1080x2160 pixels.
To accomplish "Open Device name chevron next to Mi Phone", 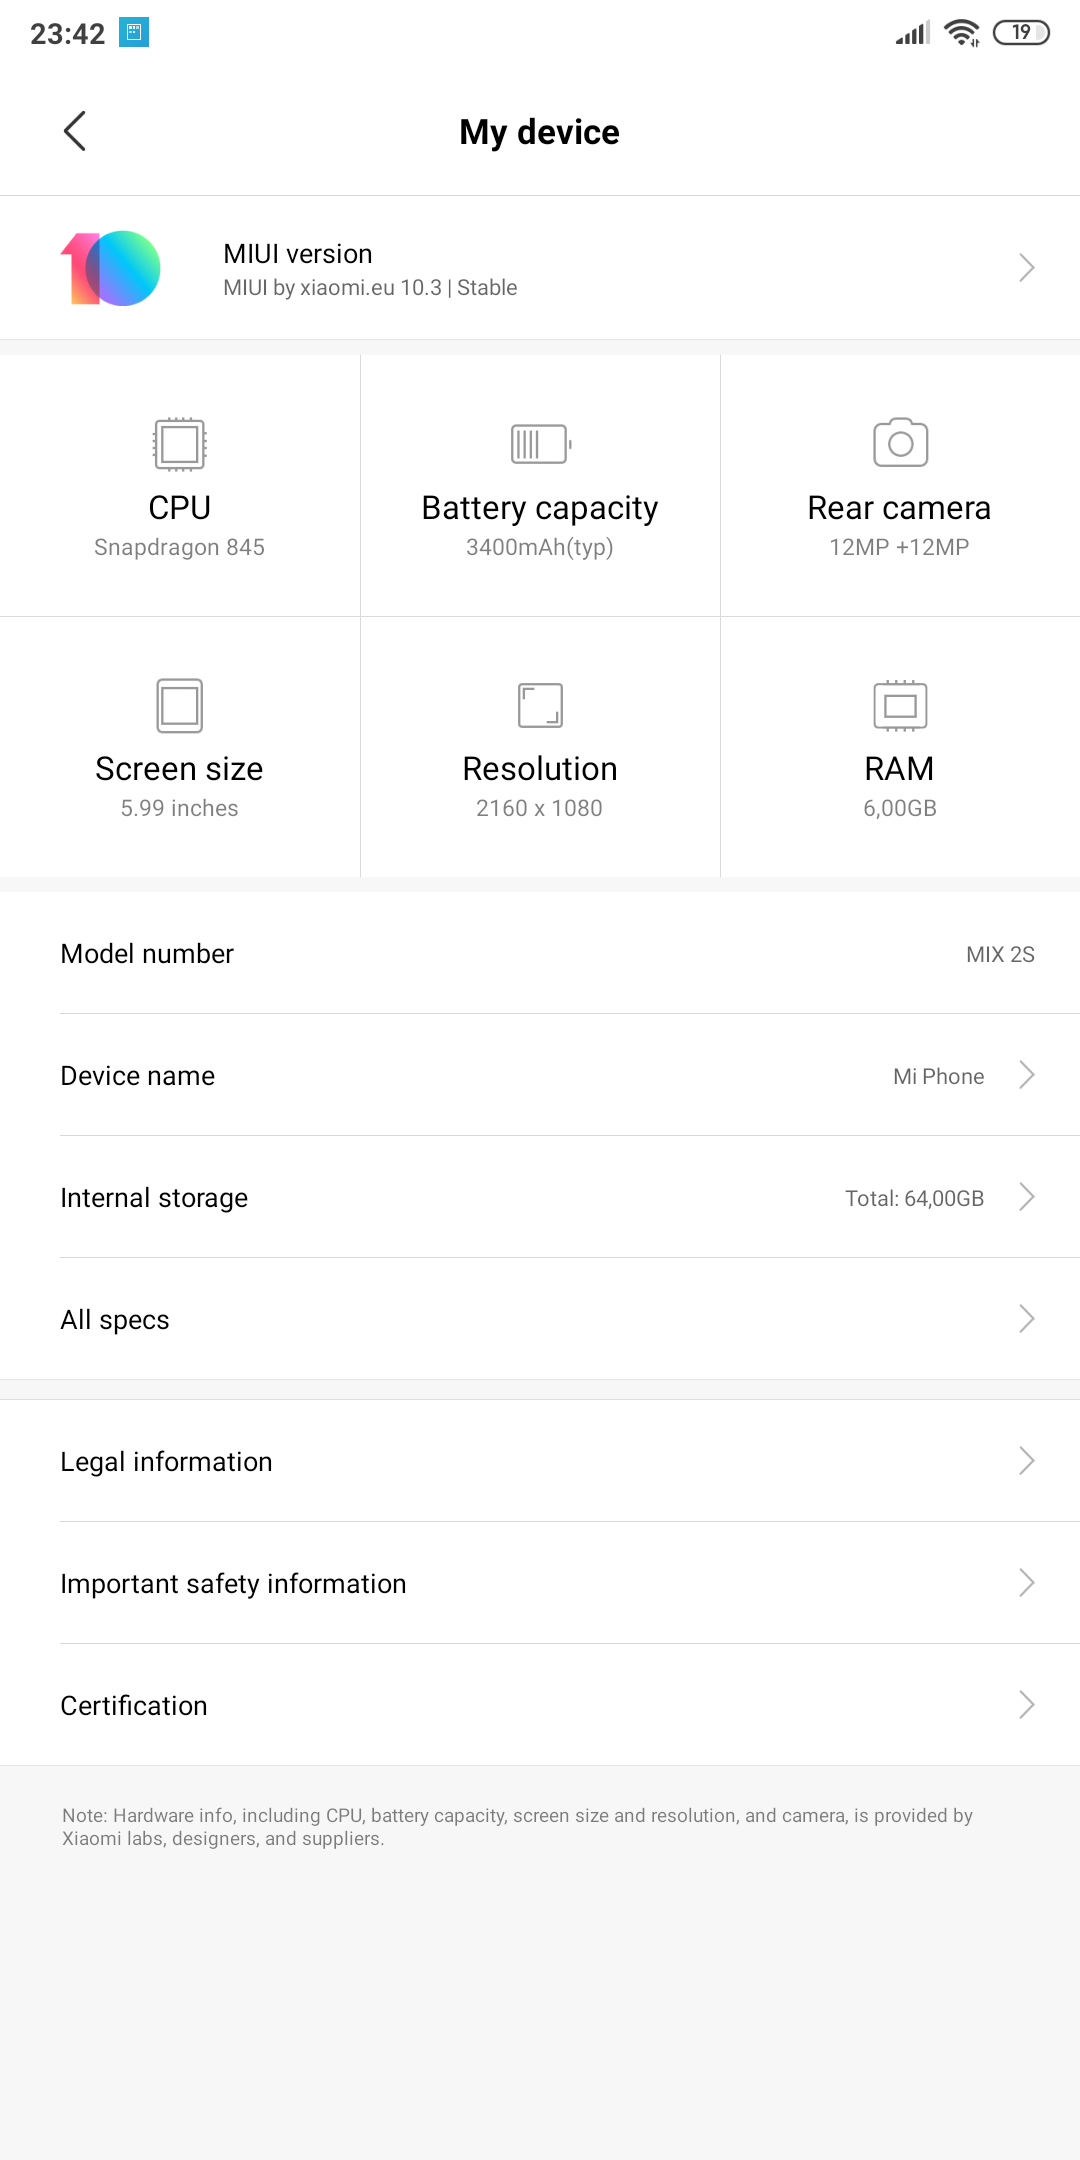I will coord(1026,1075).
